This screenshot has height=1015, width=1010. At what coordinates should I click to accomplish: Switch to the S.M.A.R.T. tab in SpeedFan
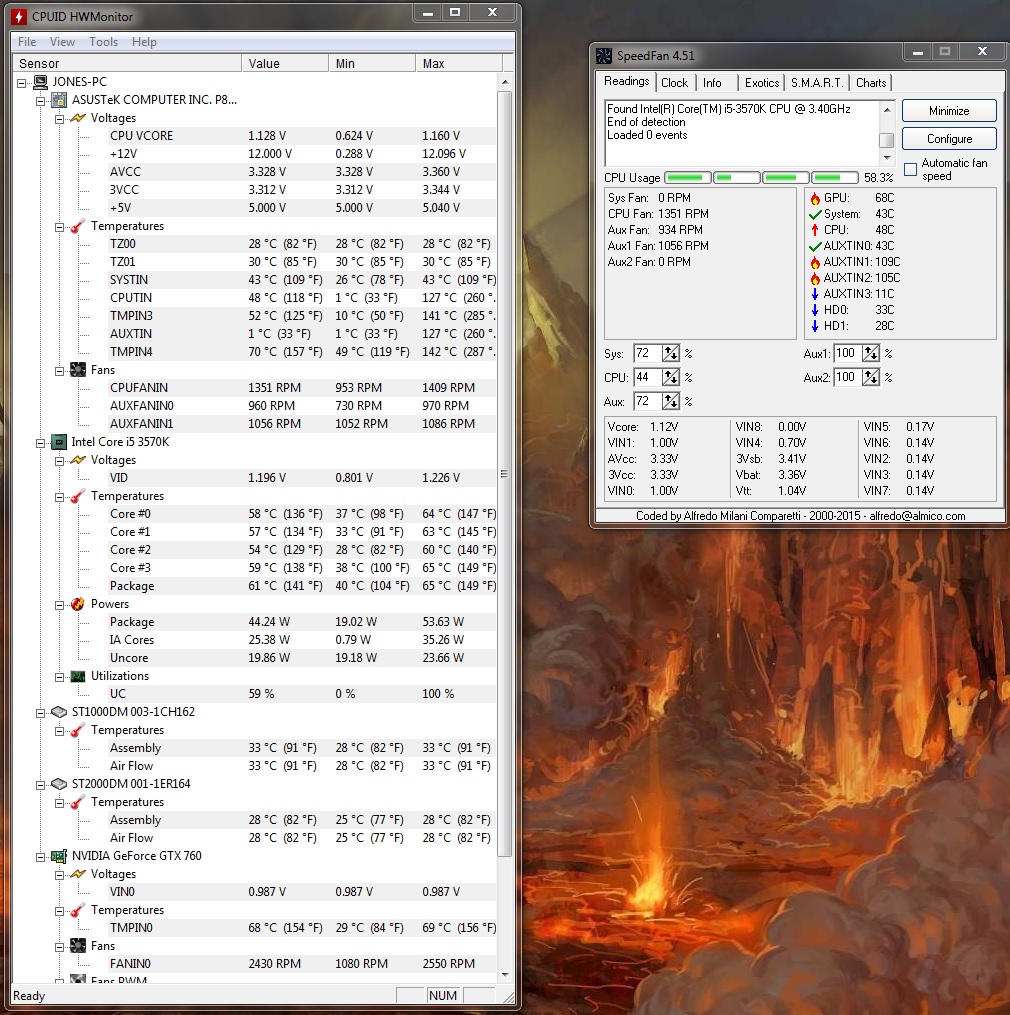tap(817, 83)
